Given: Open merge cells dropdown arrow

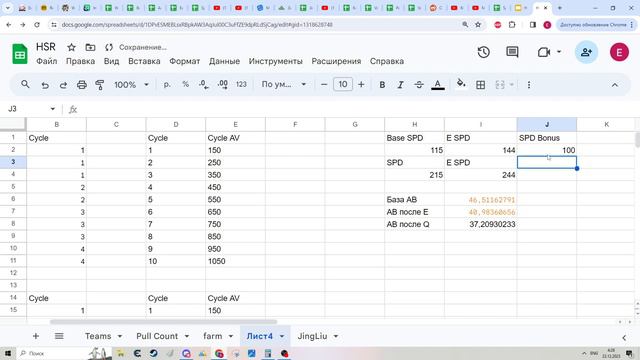Looking at the screenshot, I should pos(511,85).
